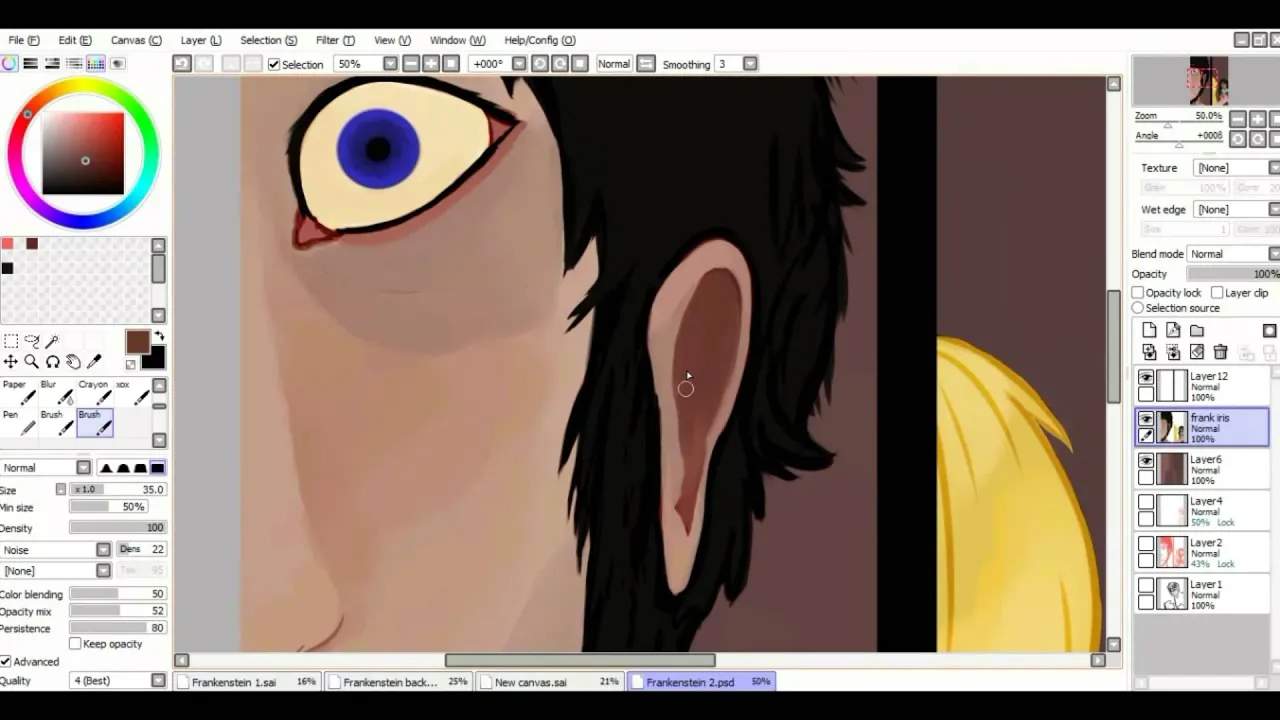Open the rotation angle dropdown

[518, 64]
